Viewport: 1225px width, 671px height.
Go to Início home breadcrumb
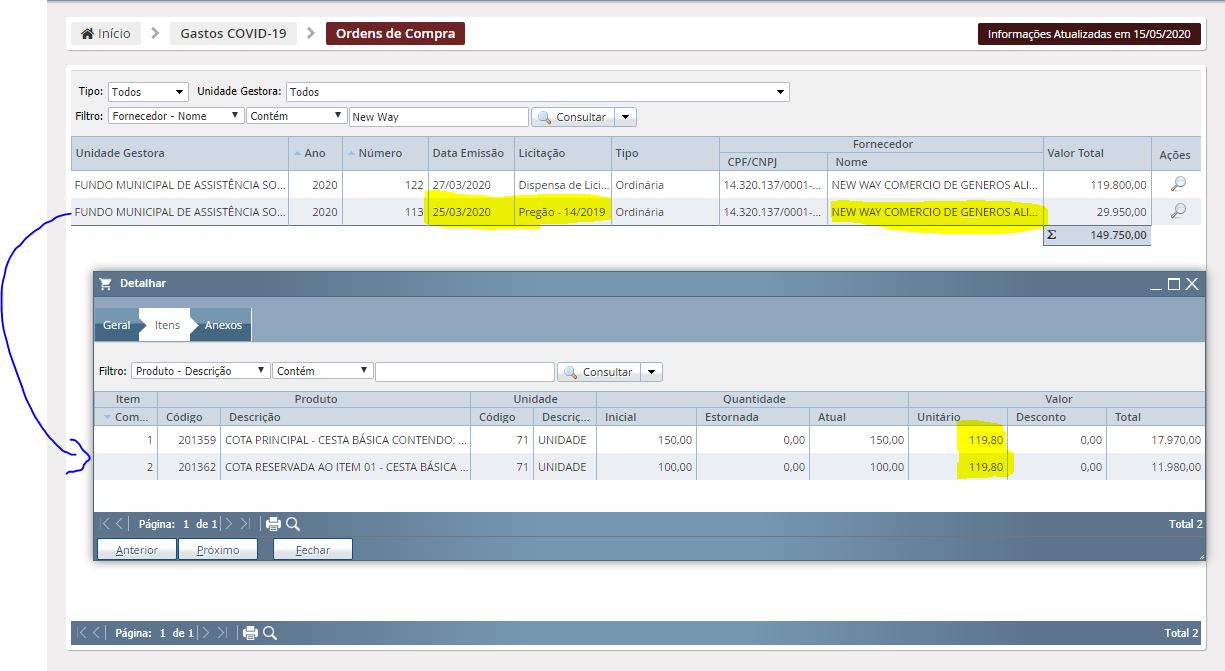tap(106, 33)
